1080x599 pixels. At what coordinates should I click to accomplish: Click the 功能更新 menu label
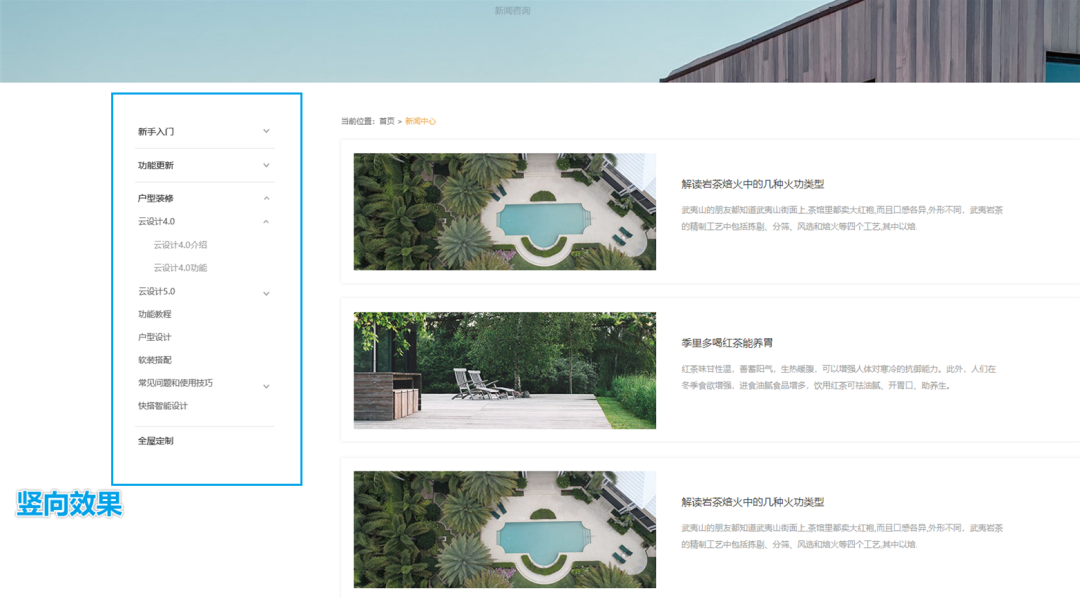156,165
